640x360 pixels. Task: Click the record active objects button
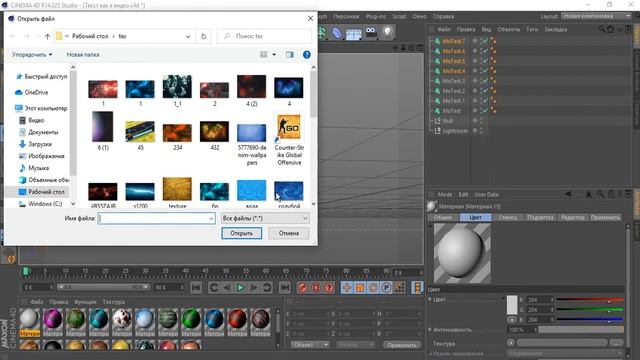[x=302, y=288]
